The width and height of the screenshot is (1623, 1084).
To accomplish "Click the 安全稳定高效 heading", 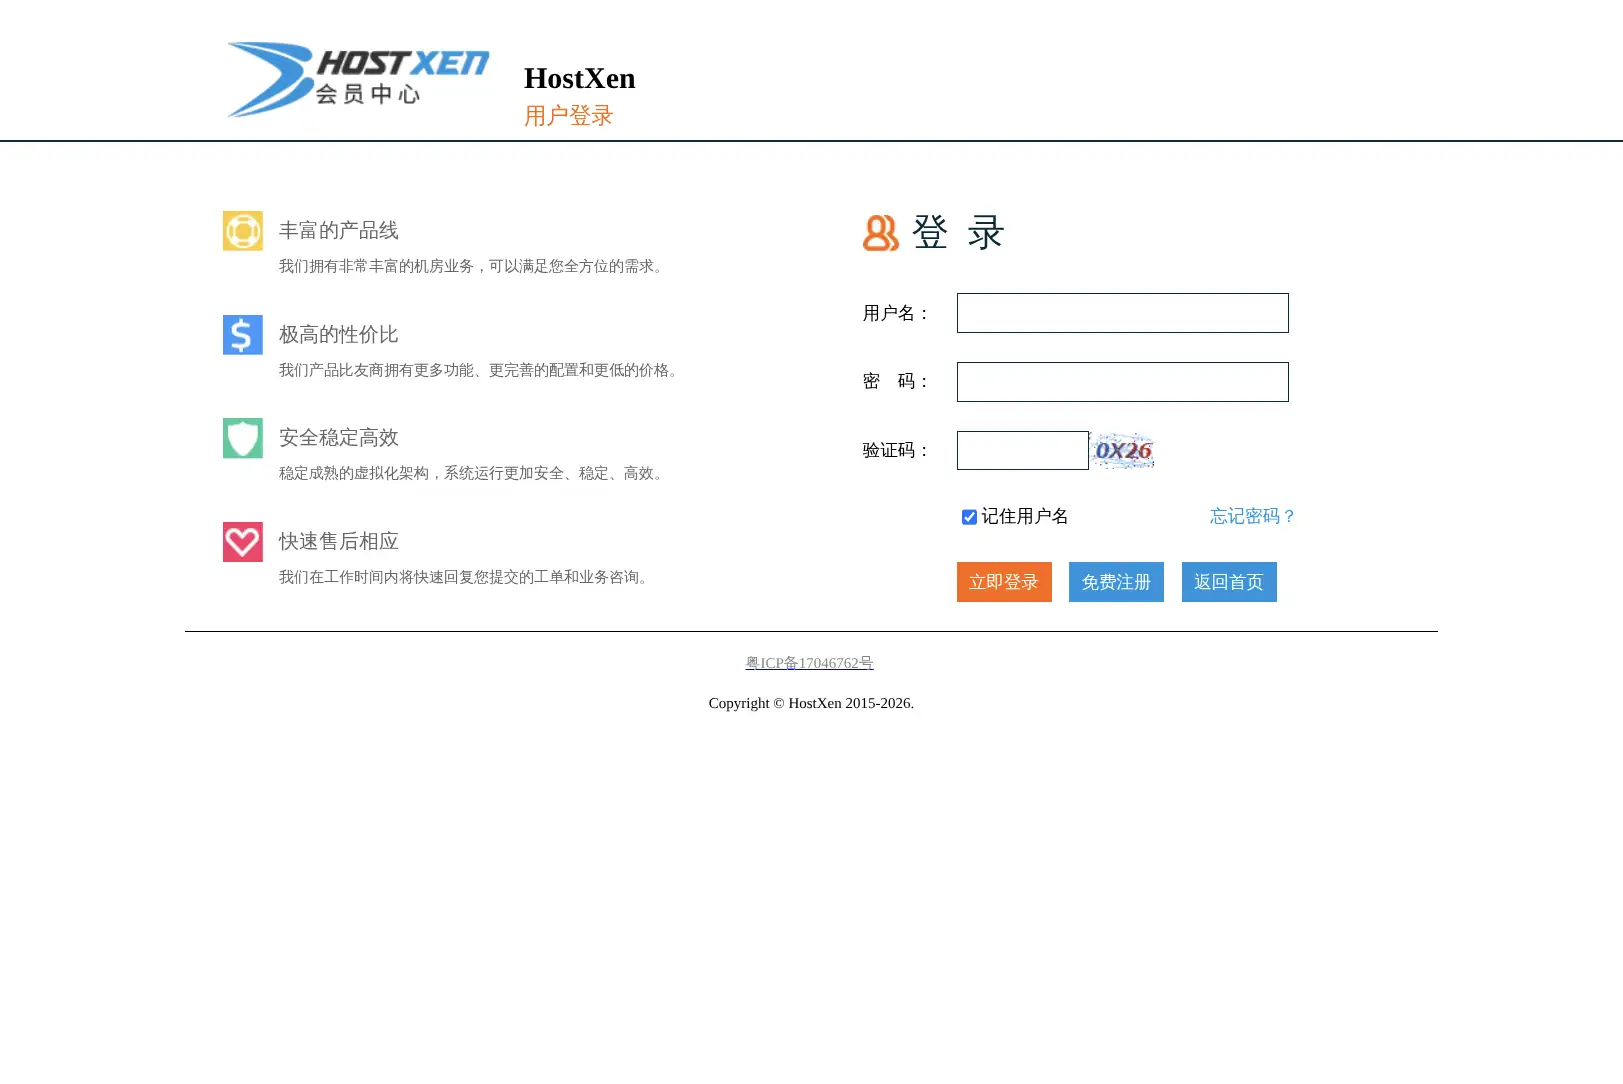I will pyautogui.click(x=339, y=438).
